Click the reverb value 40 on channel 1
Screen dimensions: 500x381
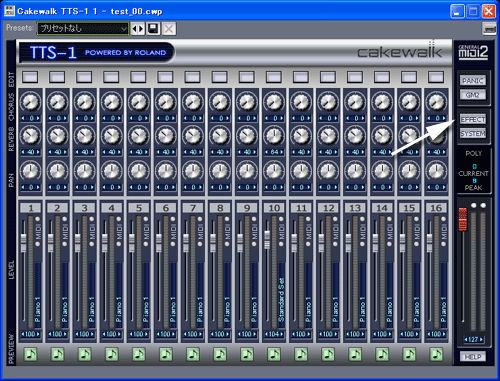tap(30, 152)
